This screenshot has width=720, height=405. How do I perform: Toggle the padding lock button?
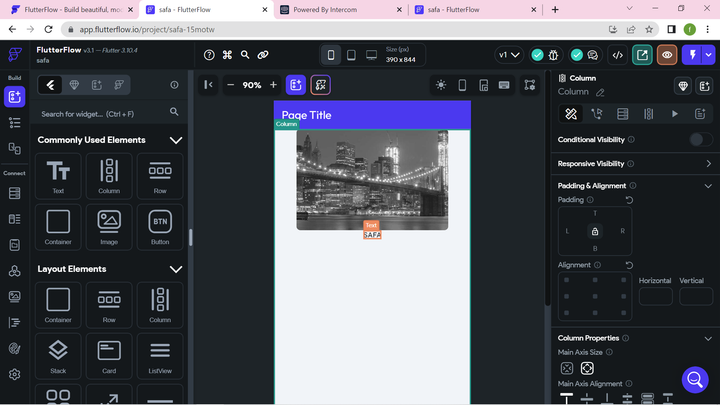[595, 231]
